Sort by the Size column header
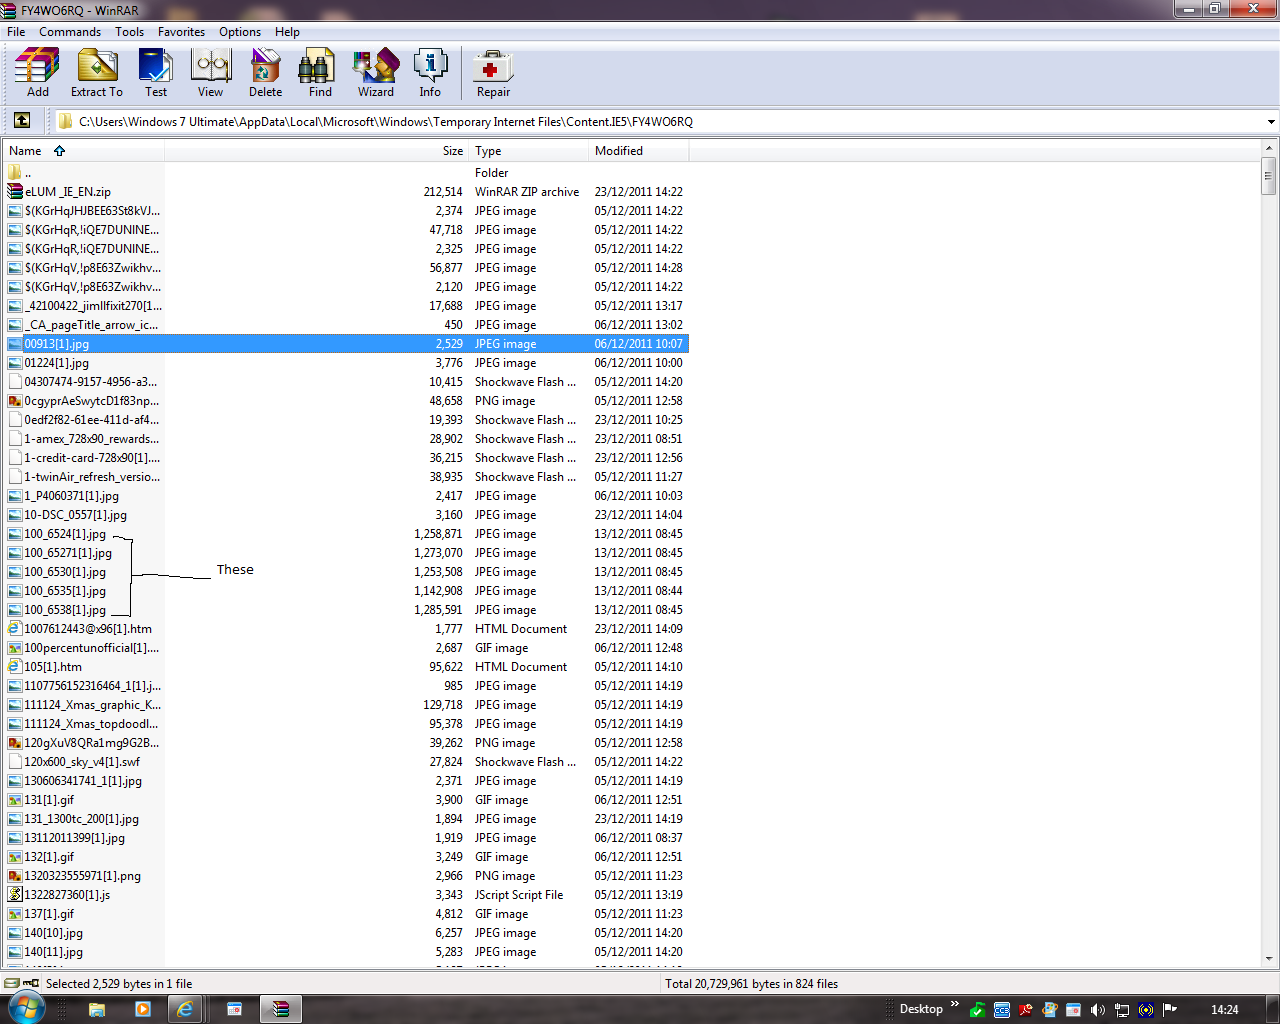 [x=317, y=151]
